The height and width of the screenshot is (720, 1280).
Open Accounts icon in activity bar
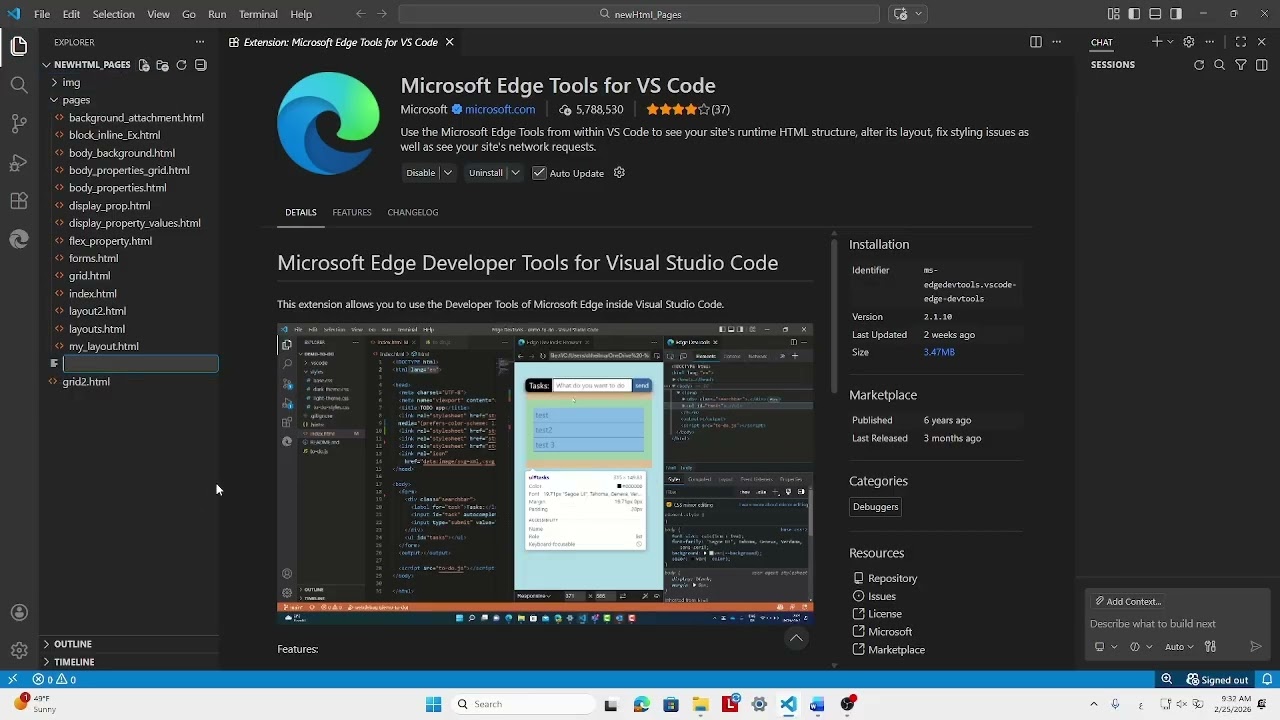point(19,612)
